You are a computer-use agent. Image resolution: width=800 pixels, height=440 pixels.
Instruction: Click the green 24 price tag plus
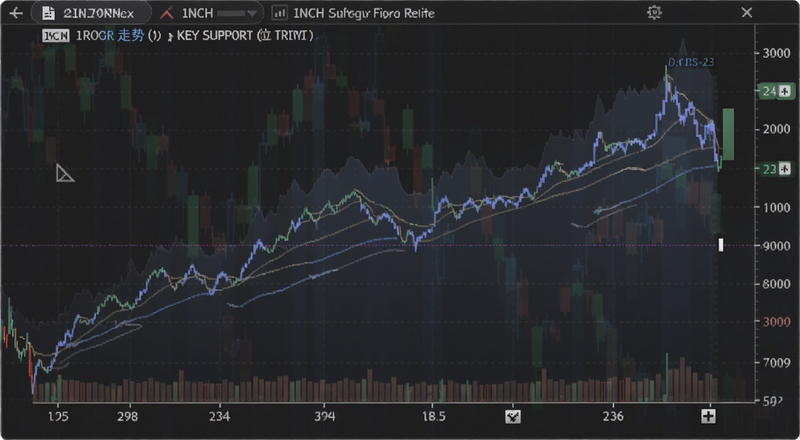pos(785,91)
